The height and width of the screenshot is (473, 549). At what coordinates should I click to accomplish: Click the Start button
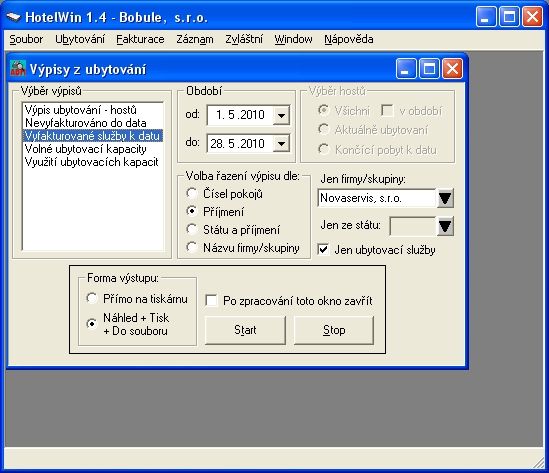pyautogui.click(x=245, y=330)
